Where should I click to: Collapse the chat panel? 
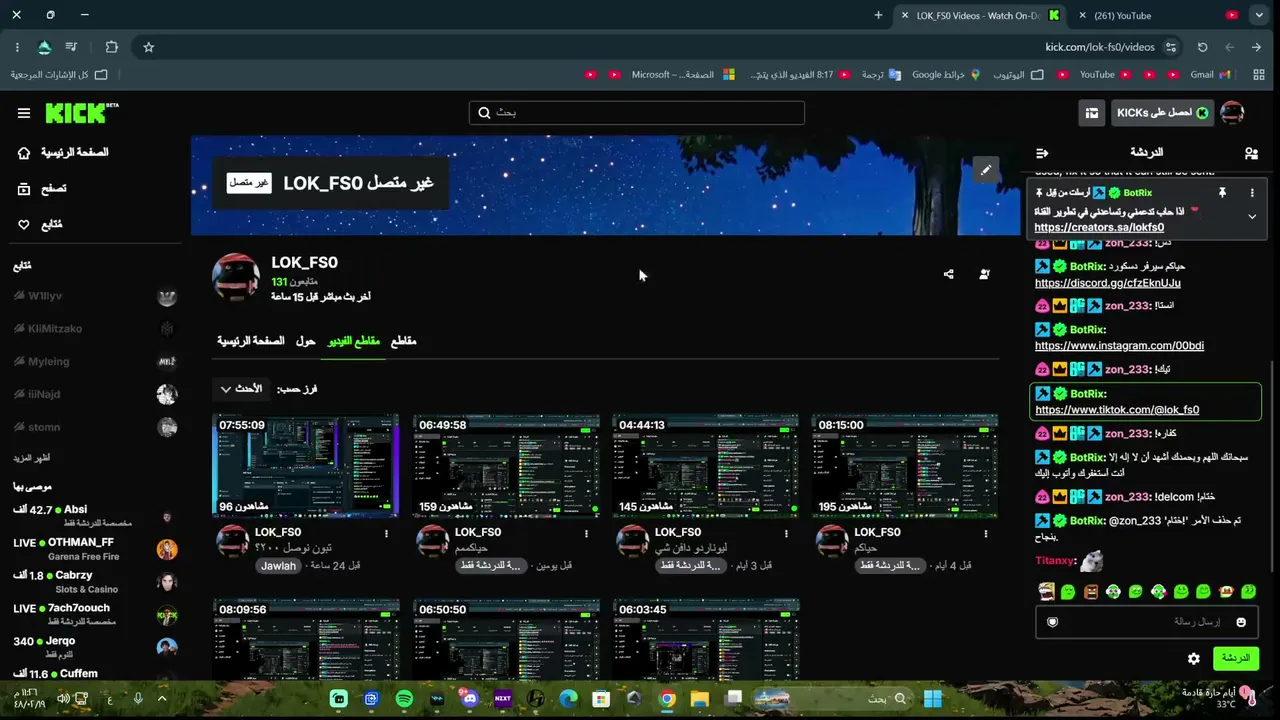tap(1042, 153)
